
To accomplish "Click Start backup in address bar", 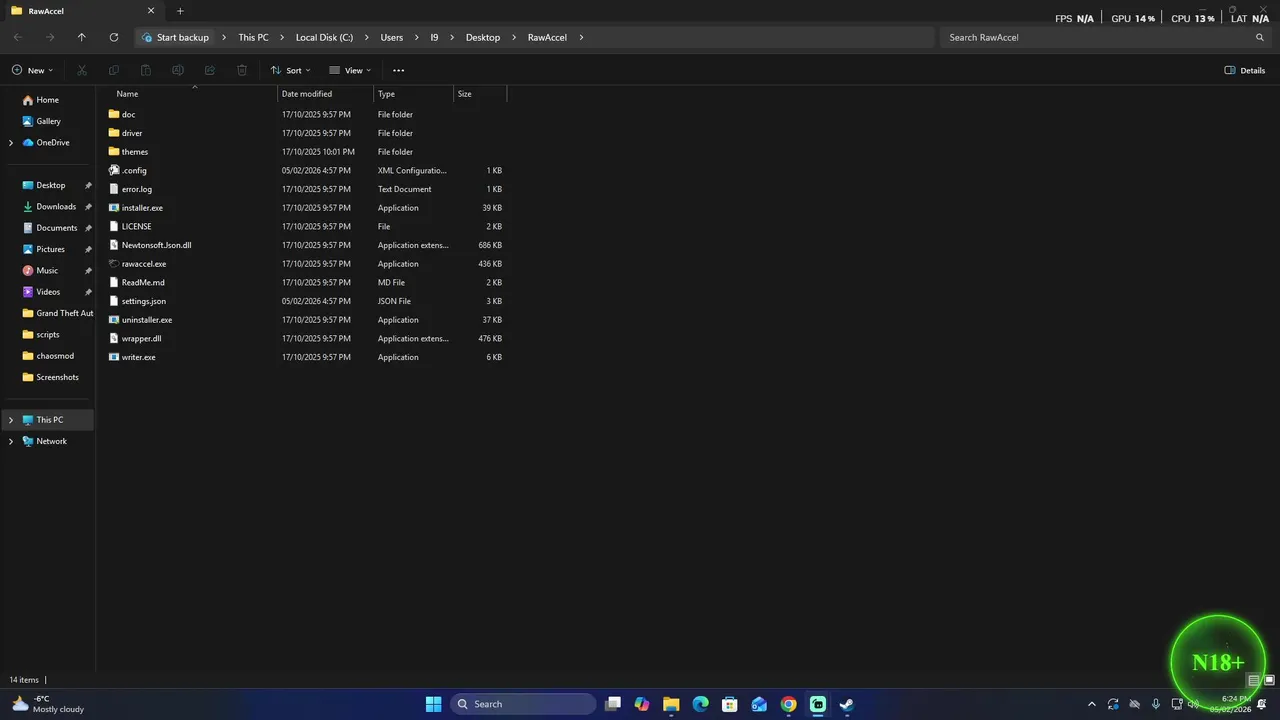I will (176, 37).
